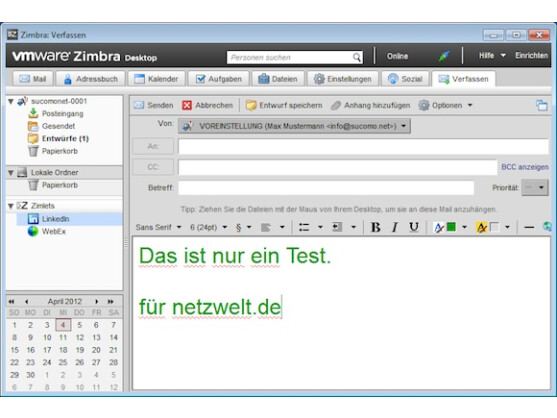
Task: Open the Hilfe dropdown menu
Action: point(492,55)
